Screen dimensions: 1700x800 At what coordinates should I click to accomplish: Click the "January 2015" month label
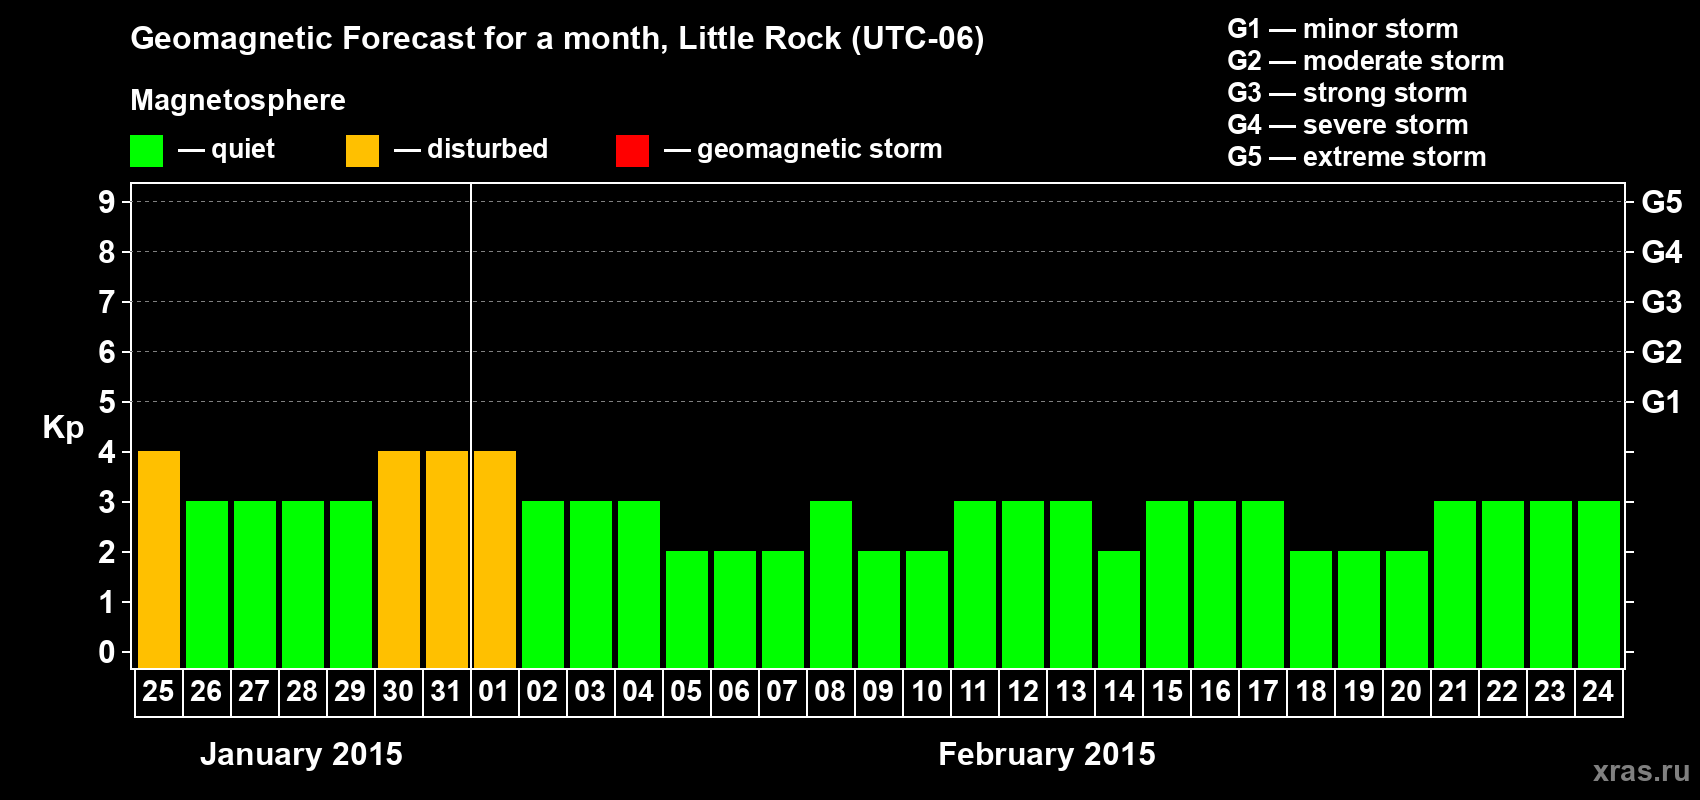click(x=301, y=754)
